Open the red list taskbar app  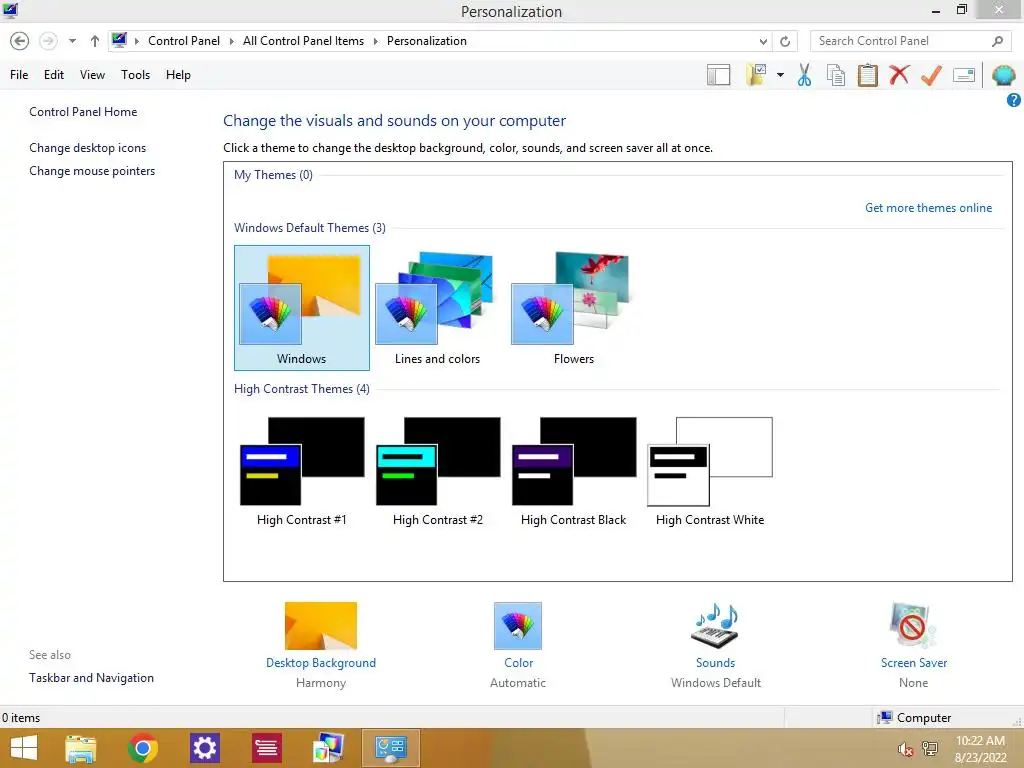click(x=266, y=748)
